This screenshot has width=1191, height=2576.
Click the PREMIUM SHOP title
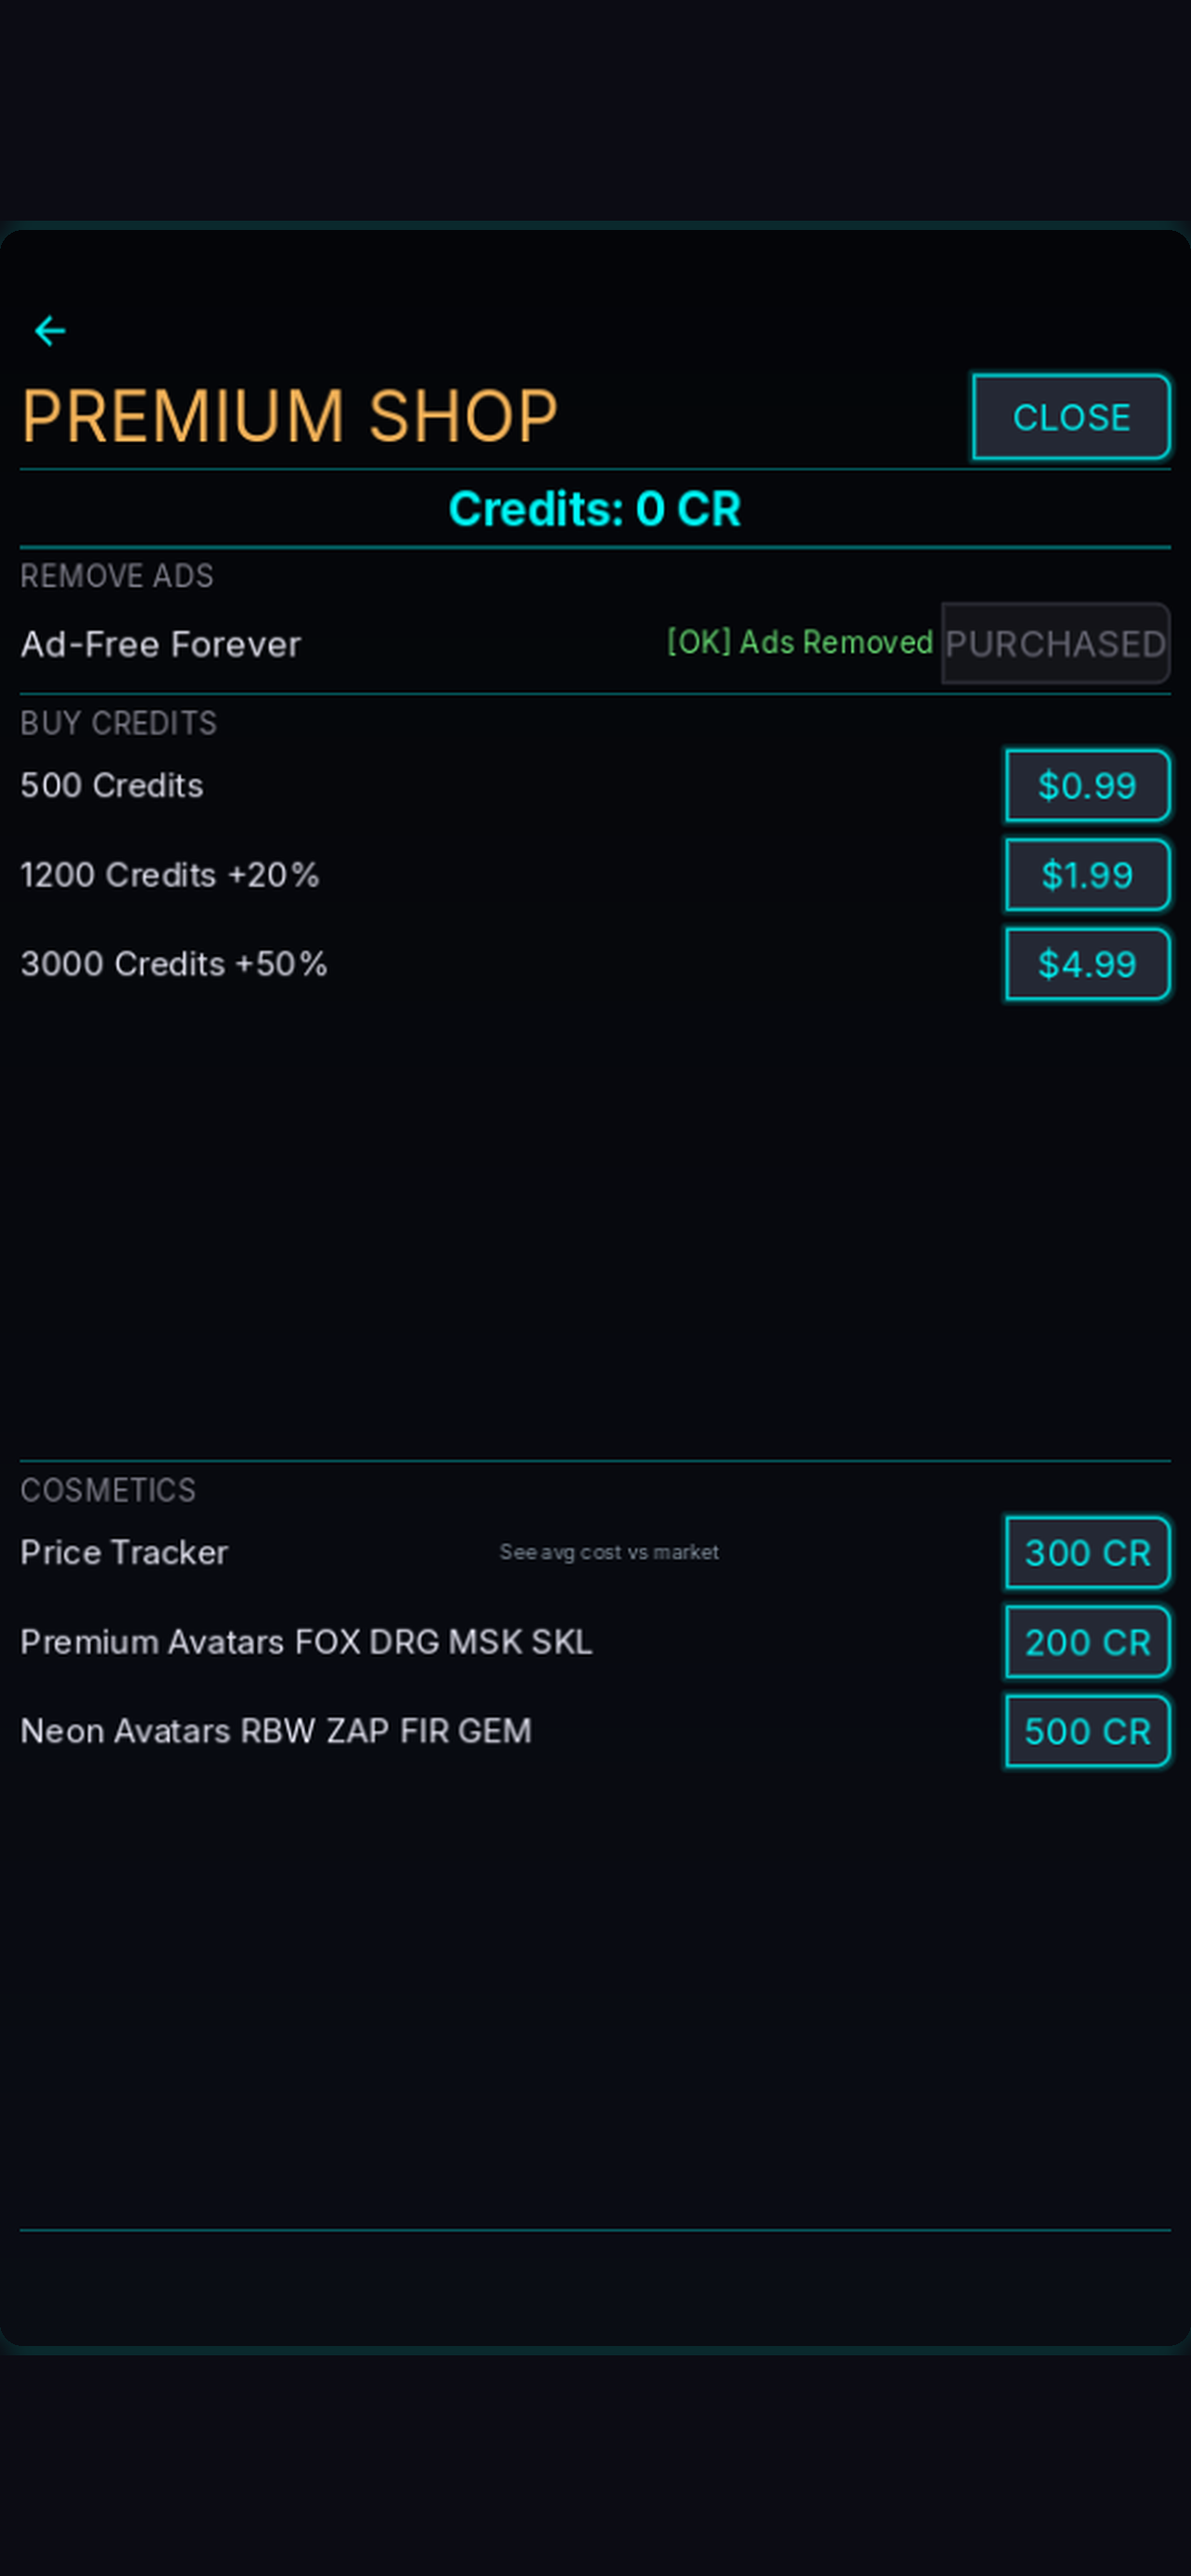pyautogui.click(x=289, y=416)
